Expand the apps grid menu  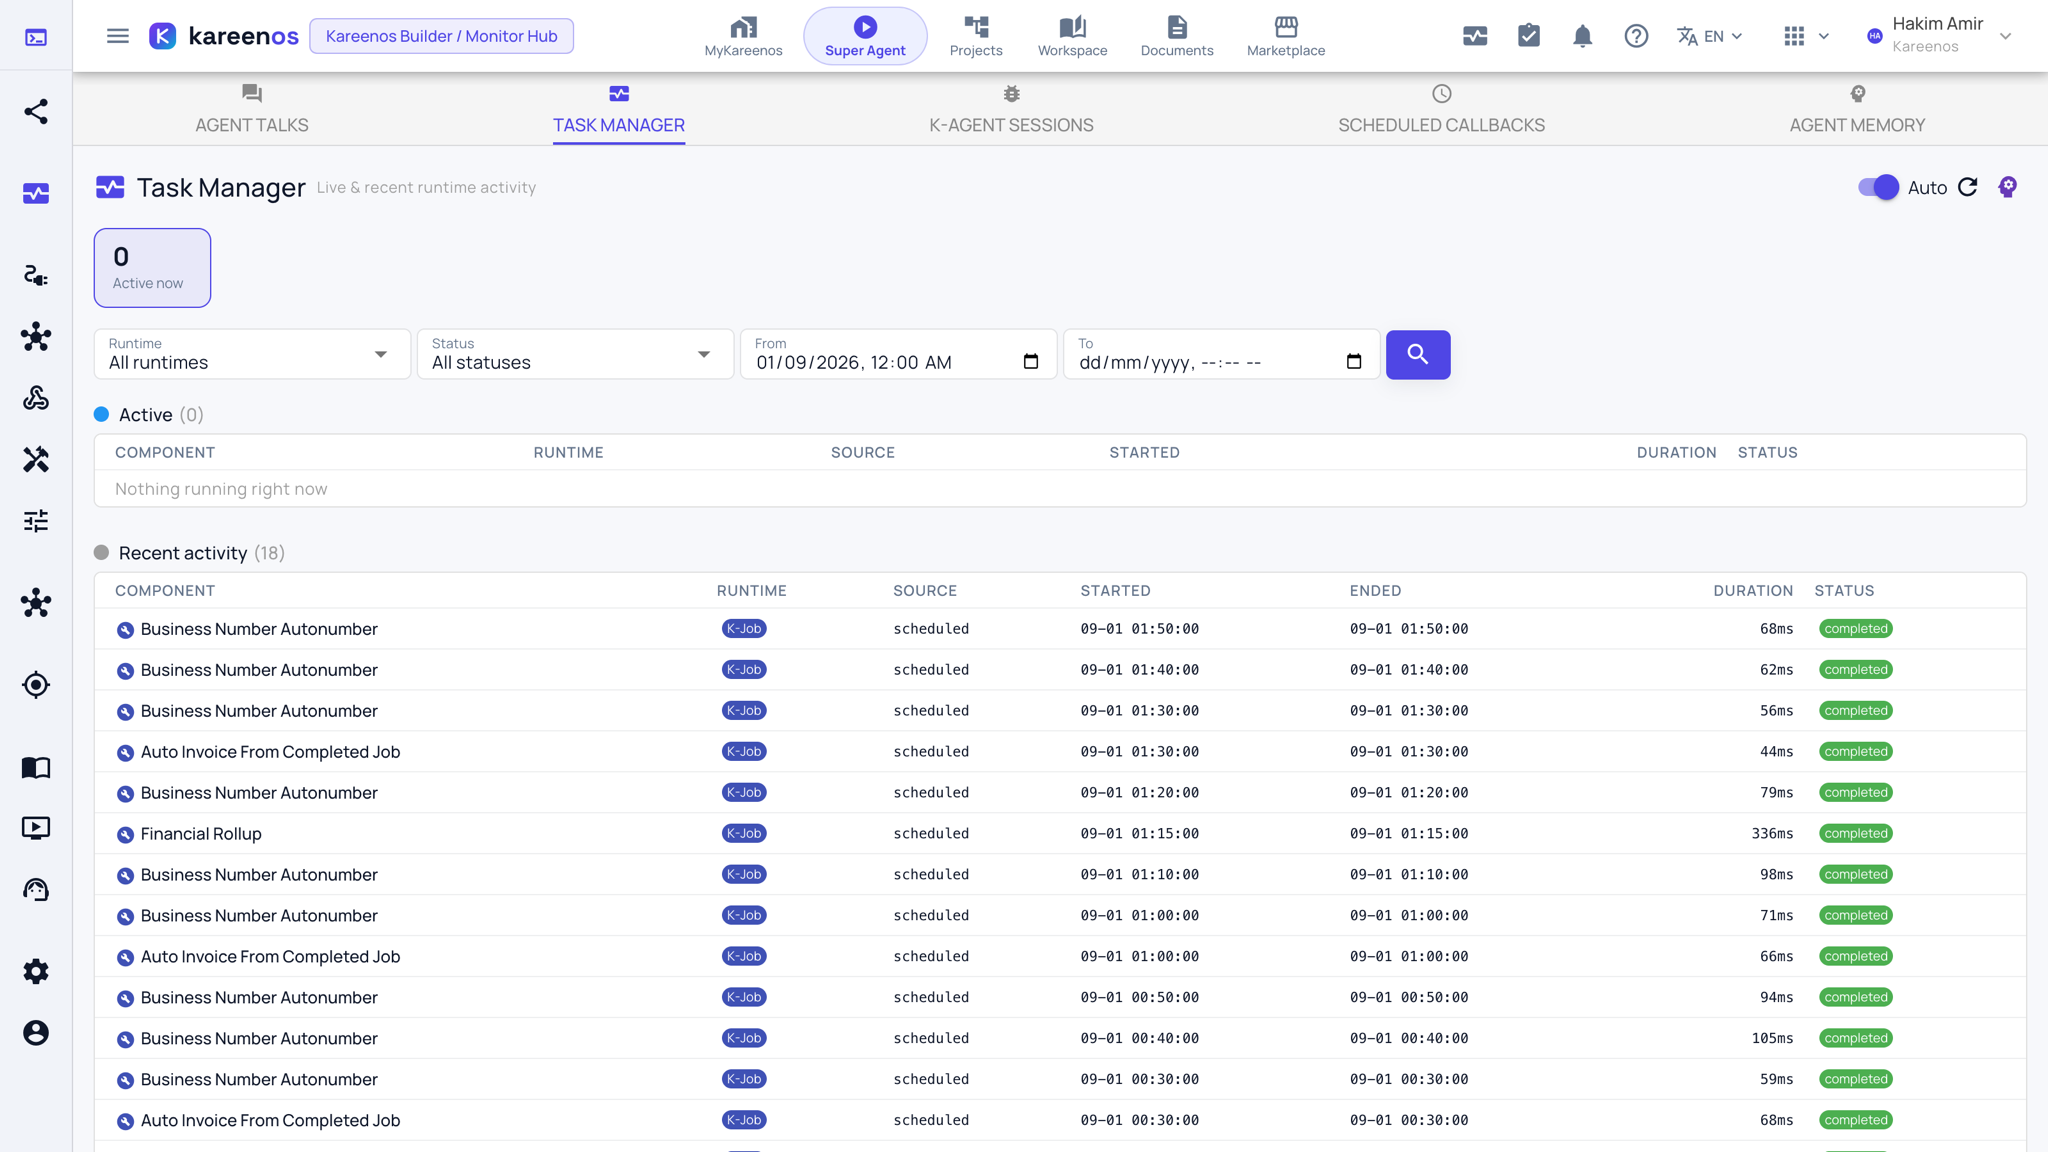(x=1806, y=36)
